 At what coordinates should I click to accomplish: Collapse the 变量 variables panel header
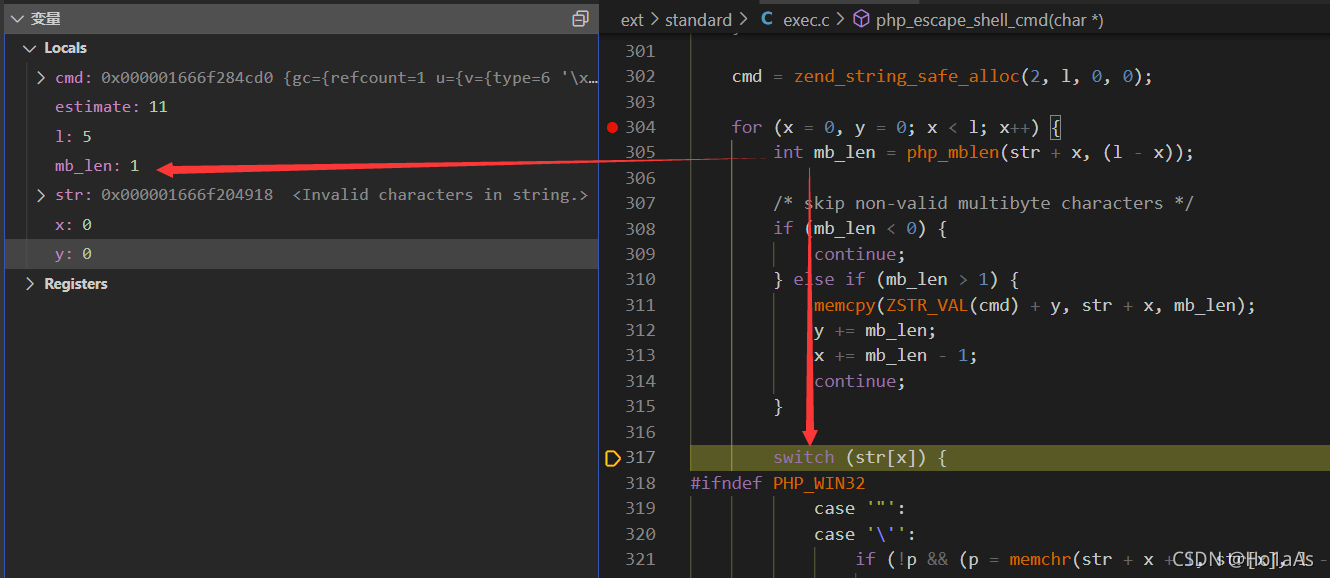(x=300, y=19)
